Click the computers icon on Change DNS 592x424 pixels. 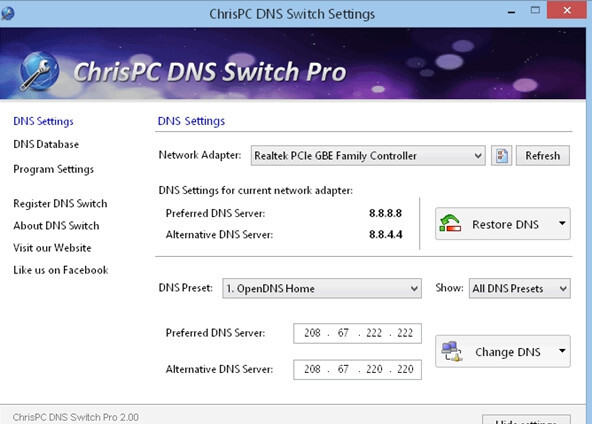pyautogui.click(x=452, y=352)
